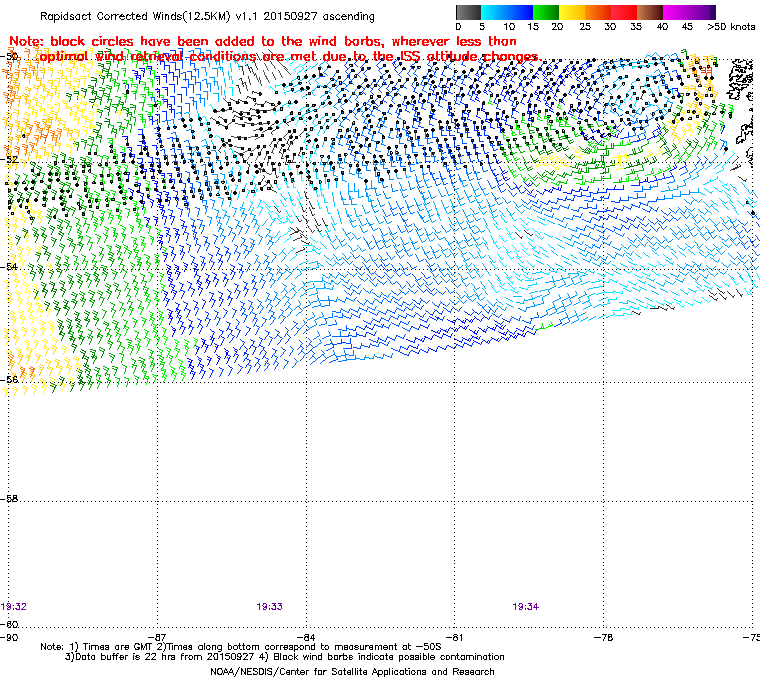Click the '15' legend scale label

[x=533, y=27]
